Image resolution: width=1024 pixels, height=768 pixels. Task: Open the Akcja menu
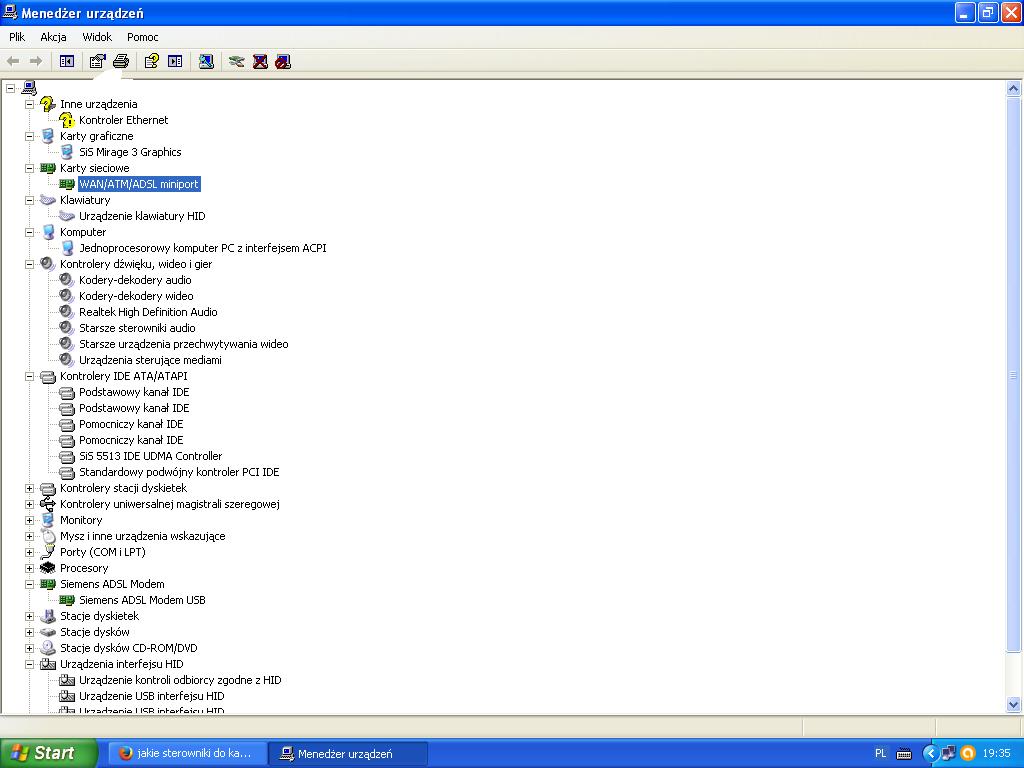[53, 37]
